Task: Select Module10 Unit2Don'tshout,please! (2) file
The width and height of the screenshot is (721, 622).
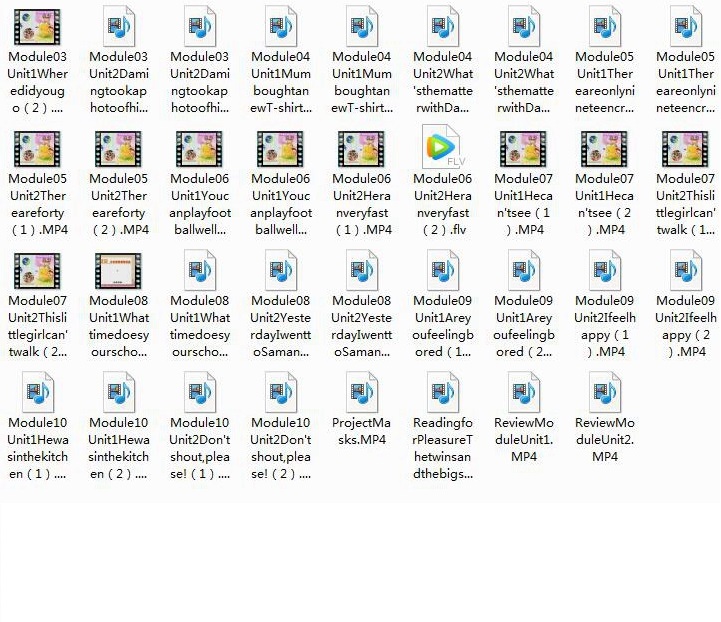Action: [x=280, y=391]
